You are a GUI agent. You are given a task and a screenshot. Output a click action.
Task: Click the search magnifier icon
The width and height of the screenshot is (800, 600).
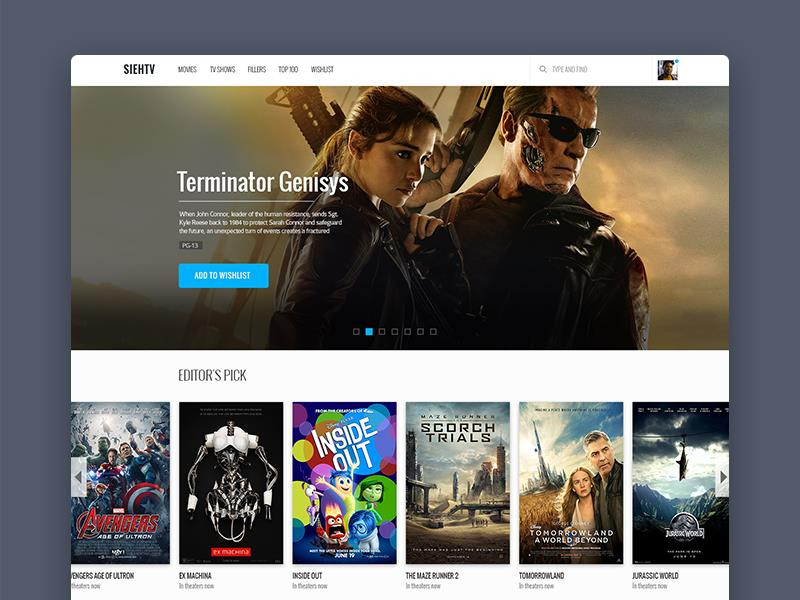click(543, 69)
